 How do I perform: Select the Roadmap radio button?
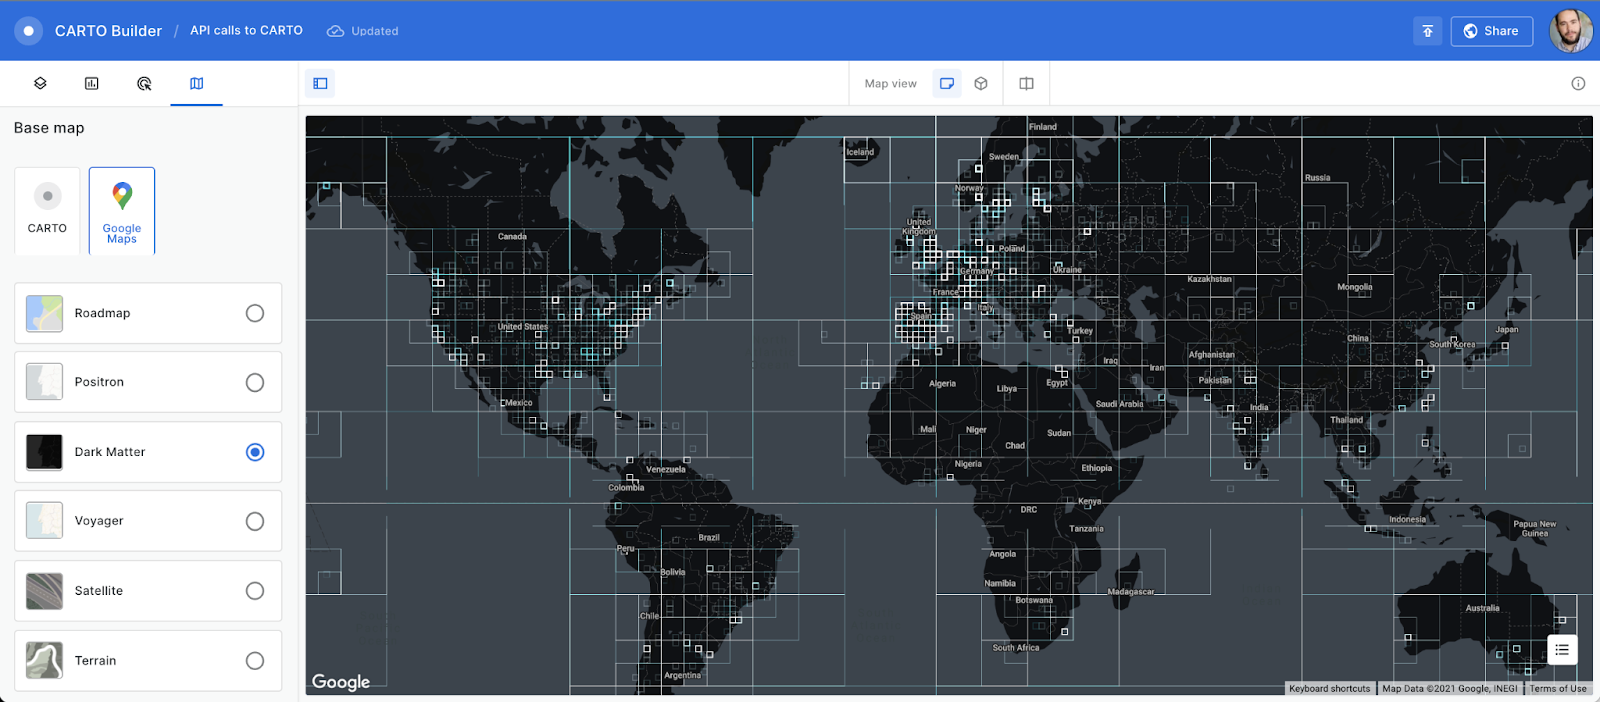click(x=255, y=313)
